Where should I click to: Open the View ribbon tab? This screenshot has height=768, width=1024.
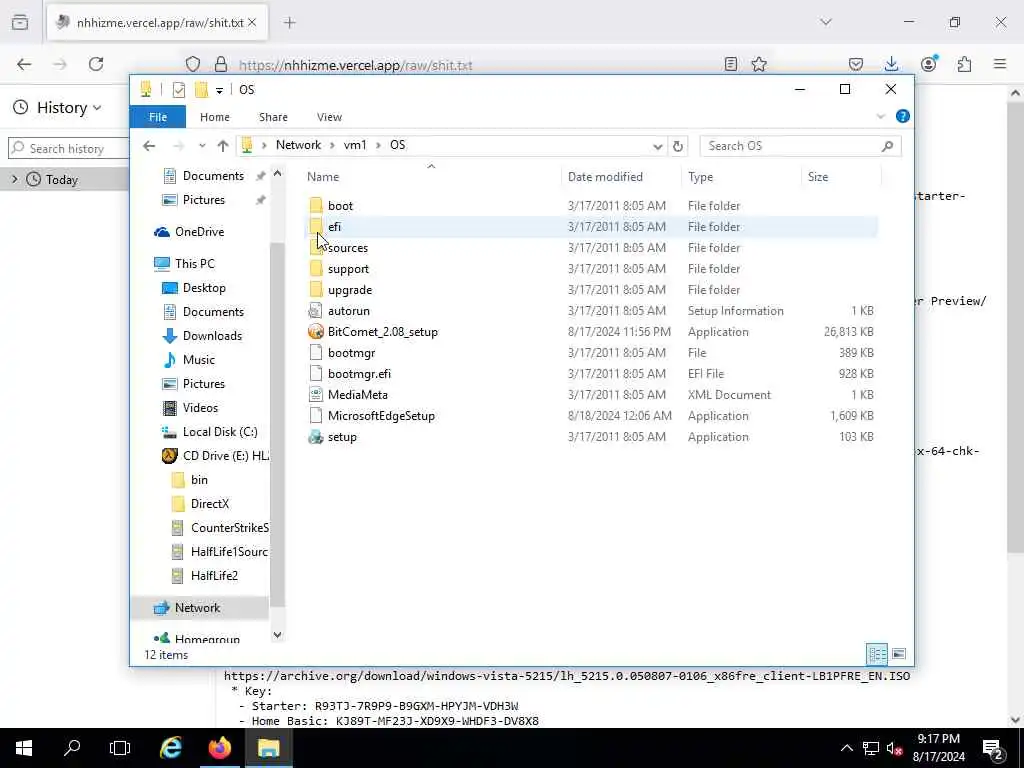(x=329, y=117)
